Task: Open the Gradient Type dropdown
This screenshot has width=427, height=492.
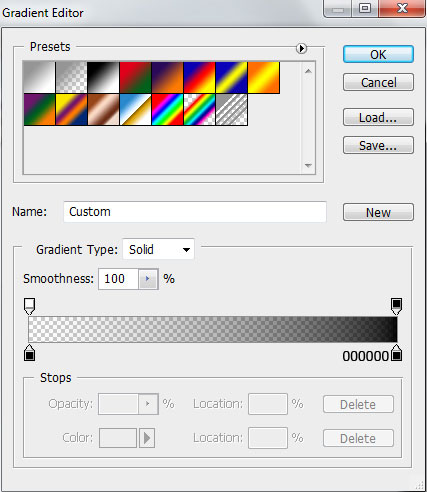Action: point(159,249)
